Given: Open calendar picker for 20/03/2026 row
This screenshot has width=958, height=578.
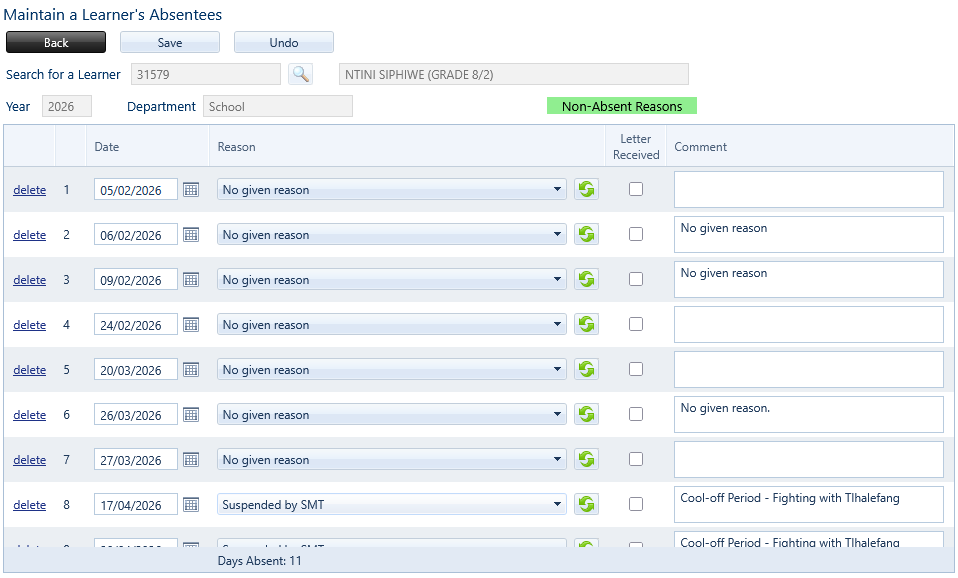Looking at the screenshot, I should pyautogui.click(x=191, y=370).
